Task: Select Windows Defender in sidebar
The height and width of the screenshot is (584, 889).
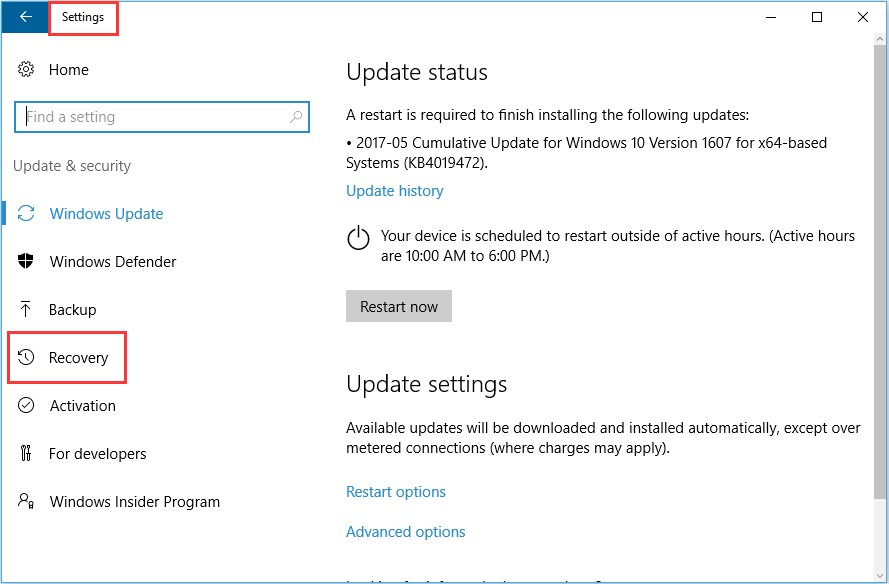Action: (113, 261)
